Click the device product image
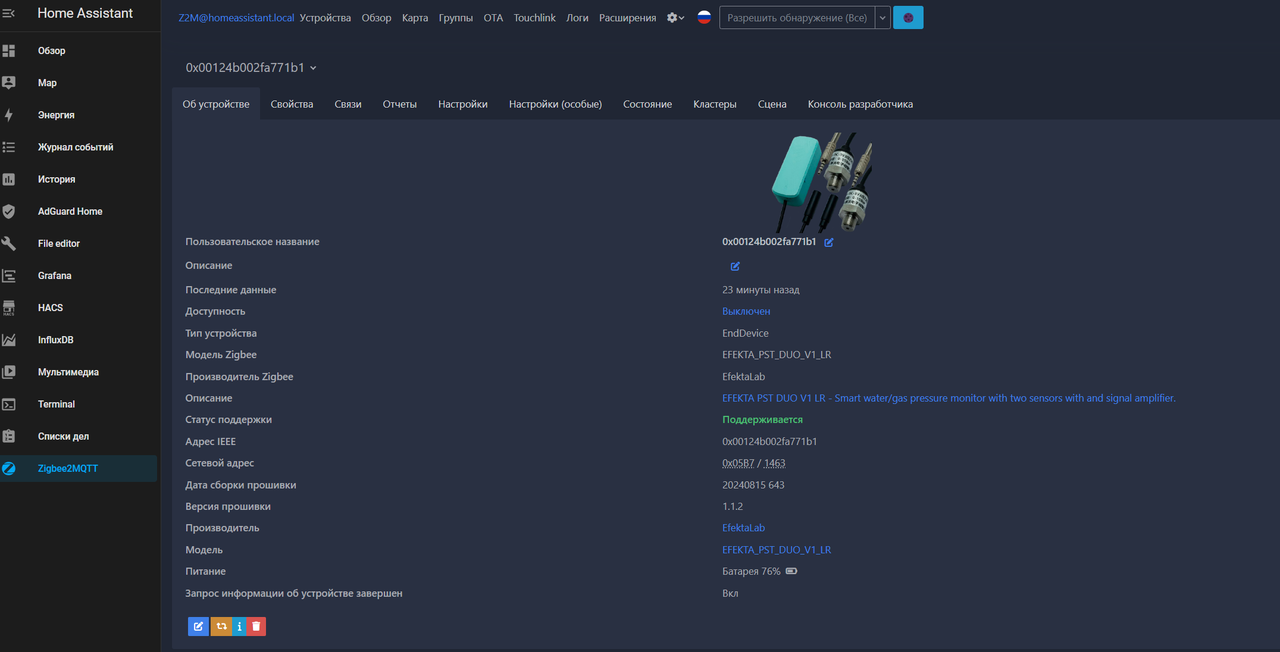Screen dimensions: 1280x652 click(x=821, y=181)
